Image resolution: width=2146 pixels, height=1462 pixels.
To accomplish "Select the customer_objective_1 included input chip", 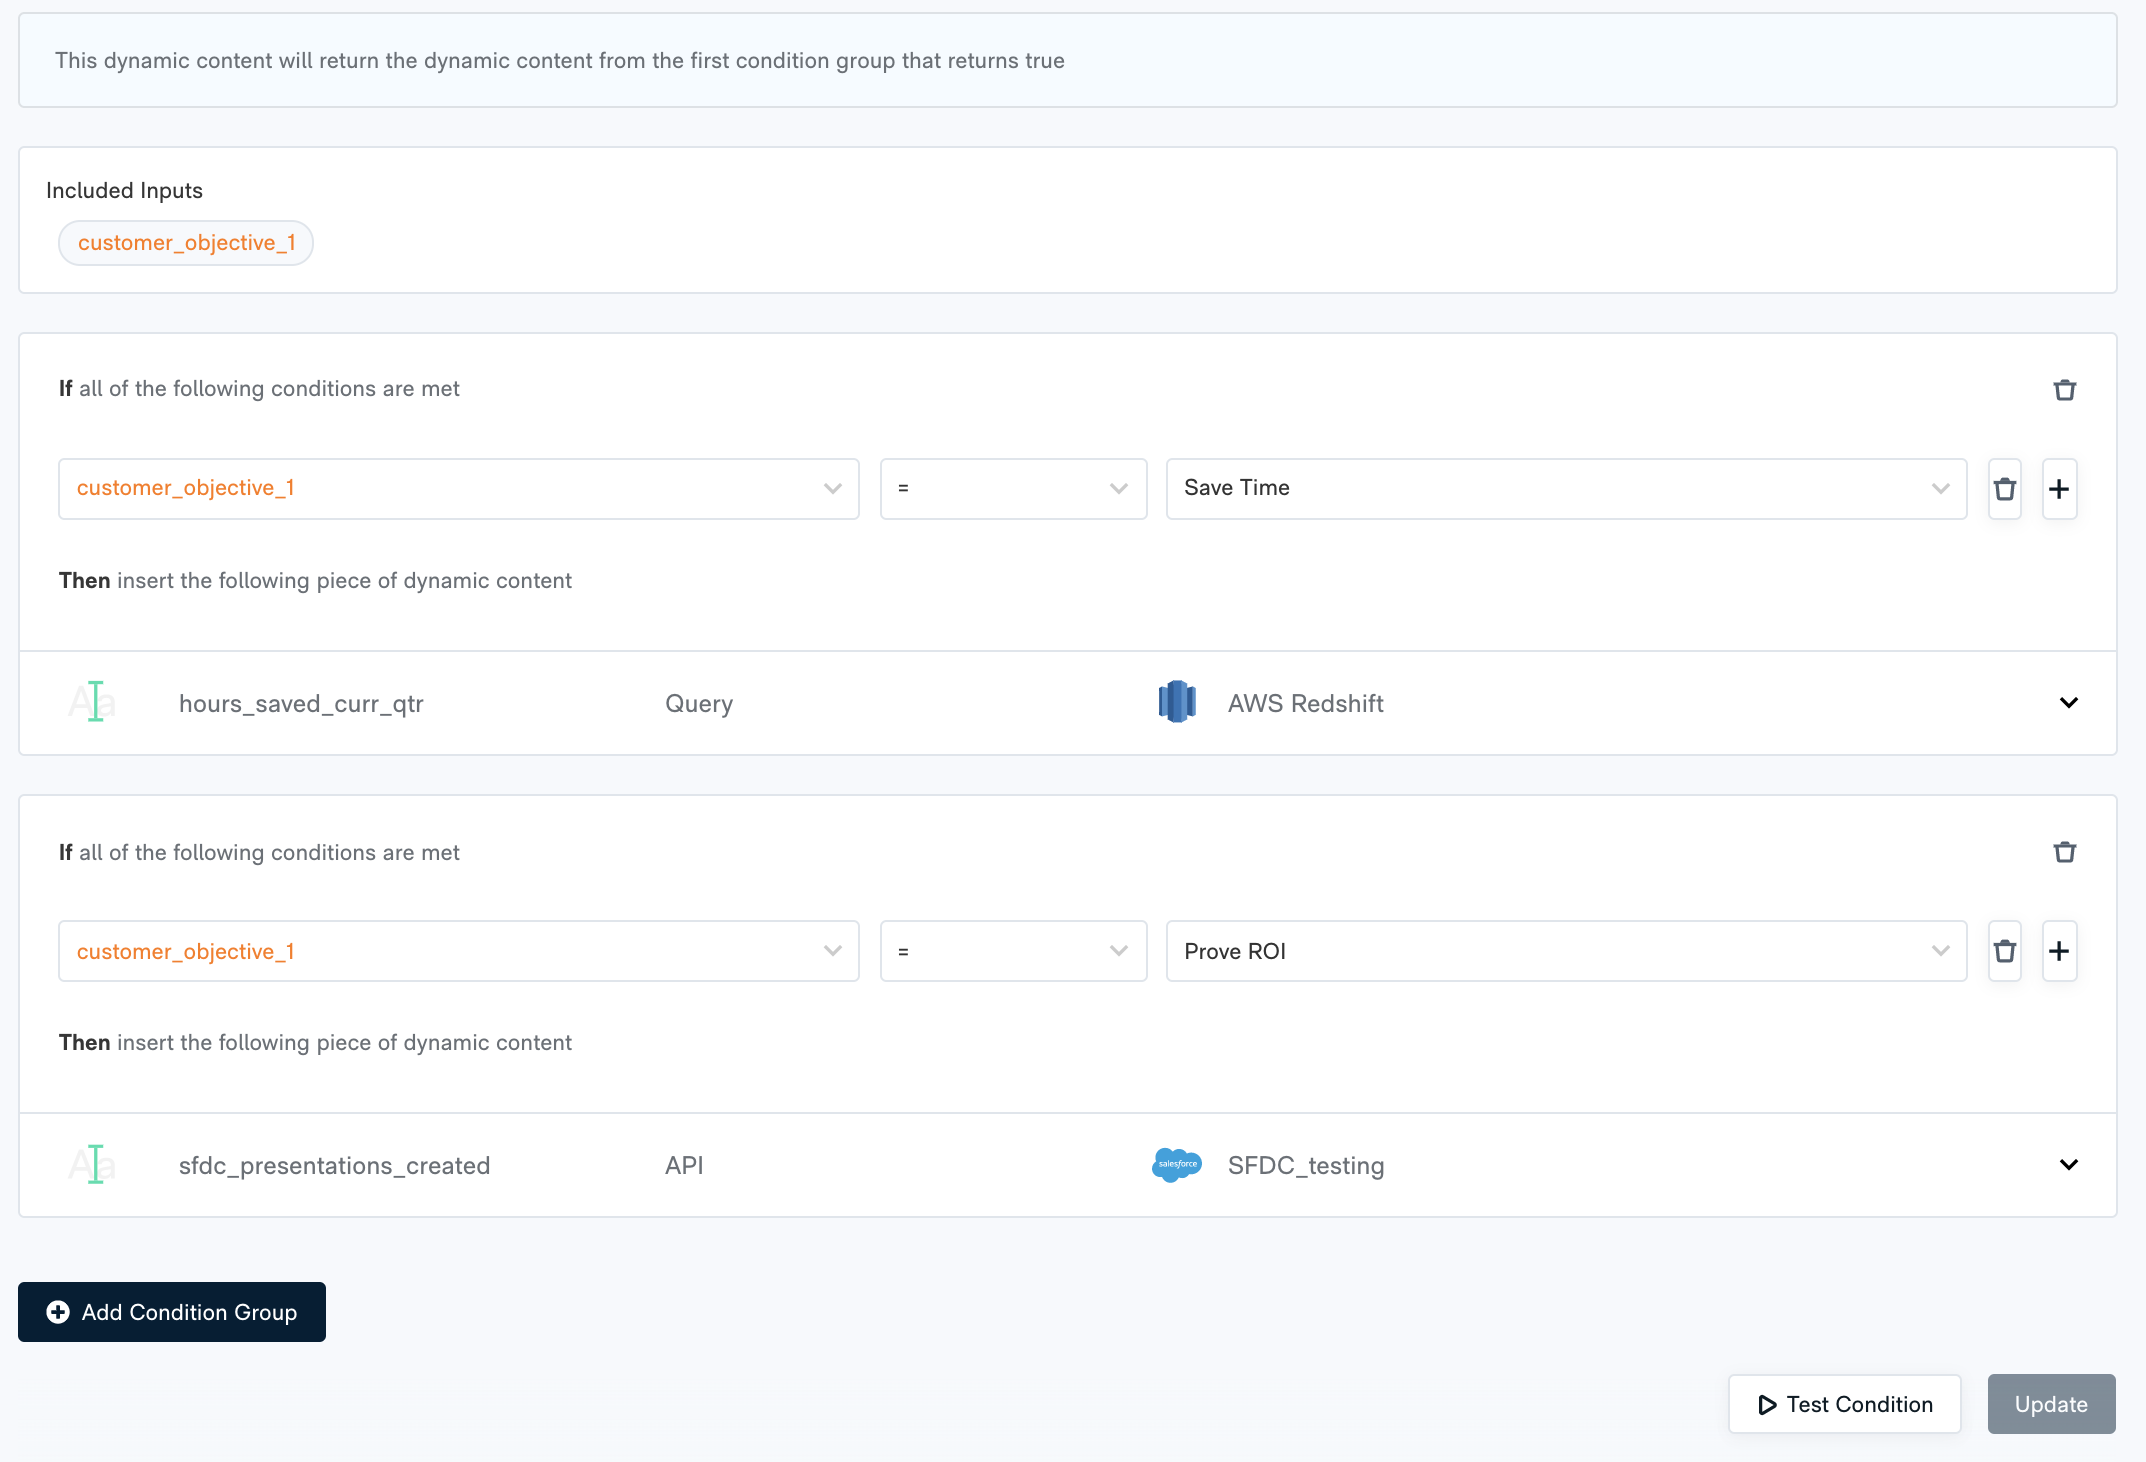I will point(186,243).
